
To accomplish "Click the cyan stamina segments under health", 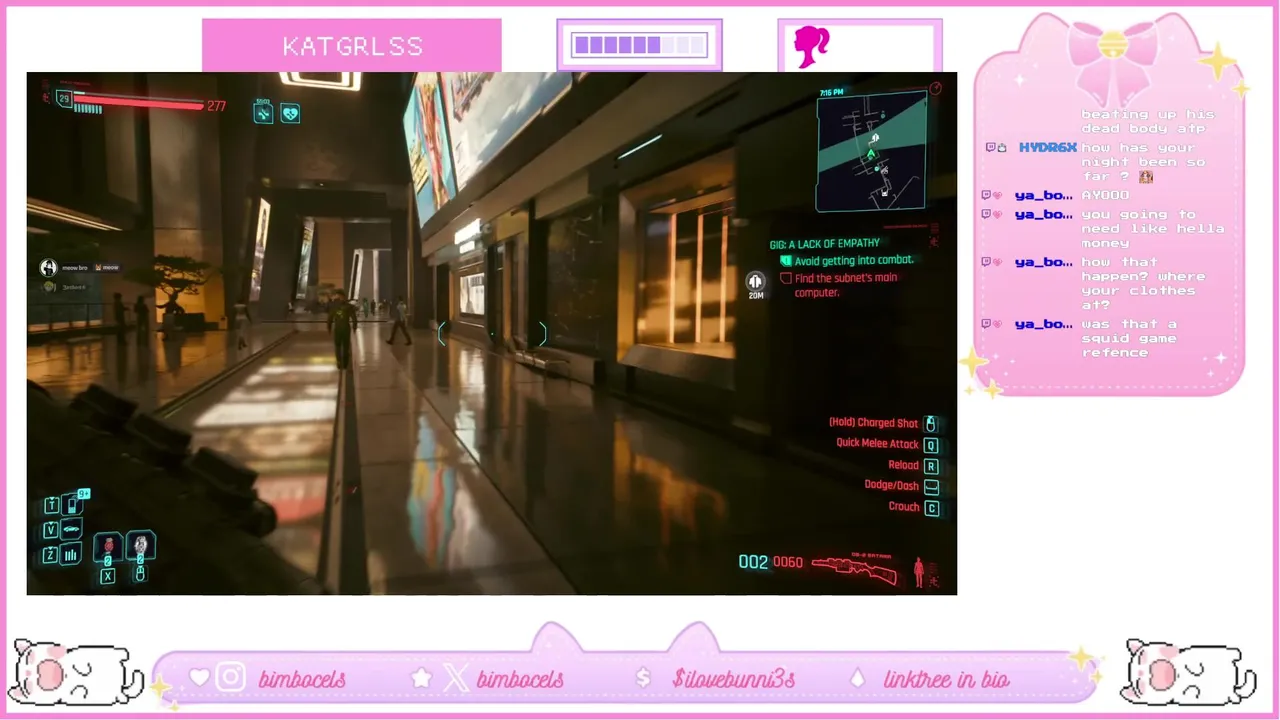I will tap(88, 109).
